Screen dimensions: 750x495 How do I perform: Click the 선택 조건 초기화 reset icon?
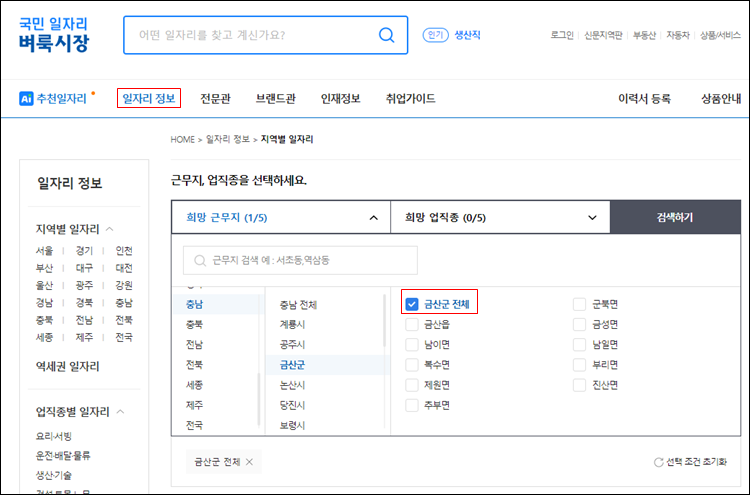pos(658,462)
